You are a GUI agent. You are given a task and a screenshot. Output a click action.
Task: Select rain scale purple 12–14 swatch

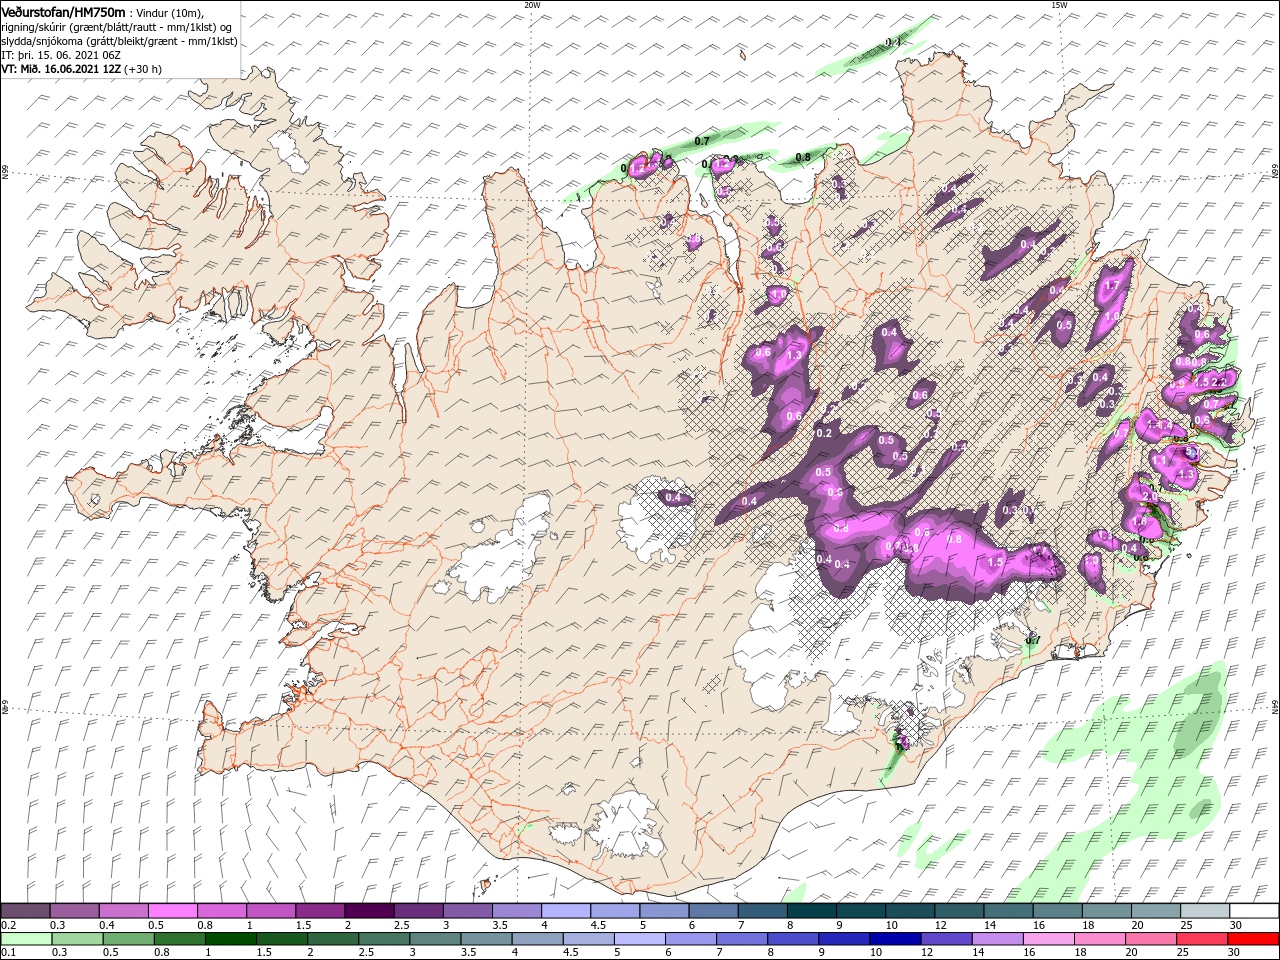pyautogui.click(x=945, y=939)
